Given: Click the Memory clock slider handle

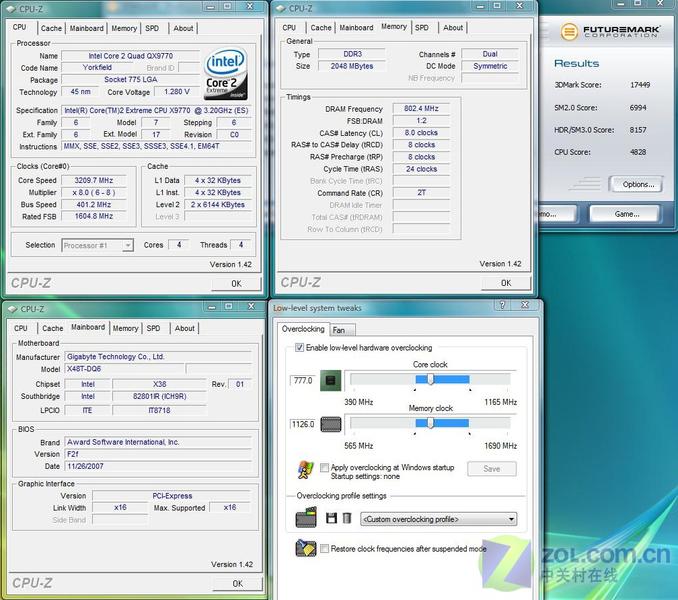Looking at the screenshot, I should click(x=430, y=423).
